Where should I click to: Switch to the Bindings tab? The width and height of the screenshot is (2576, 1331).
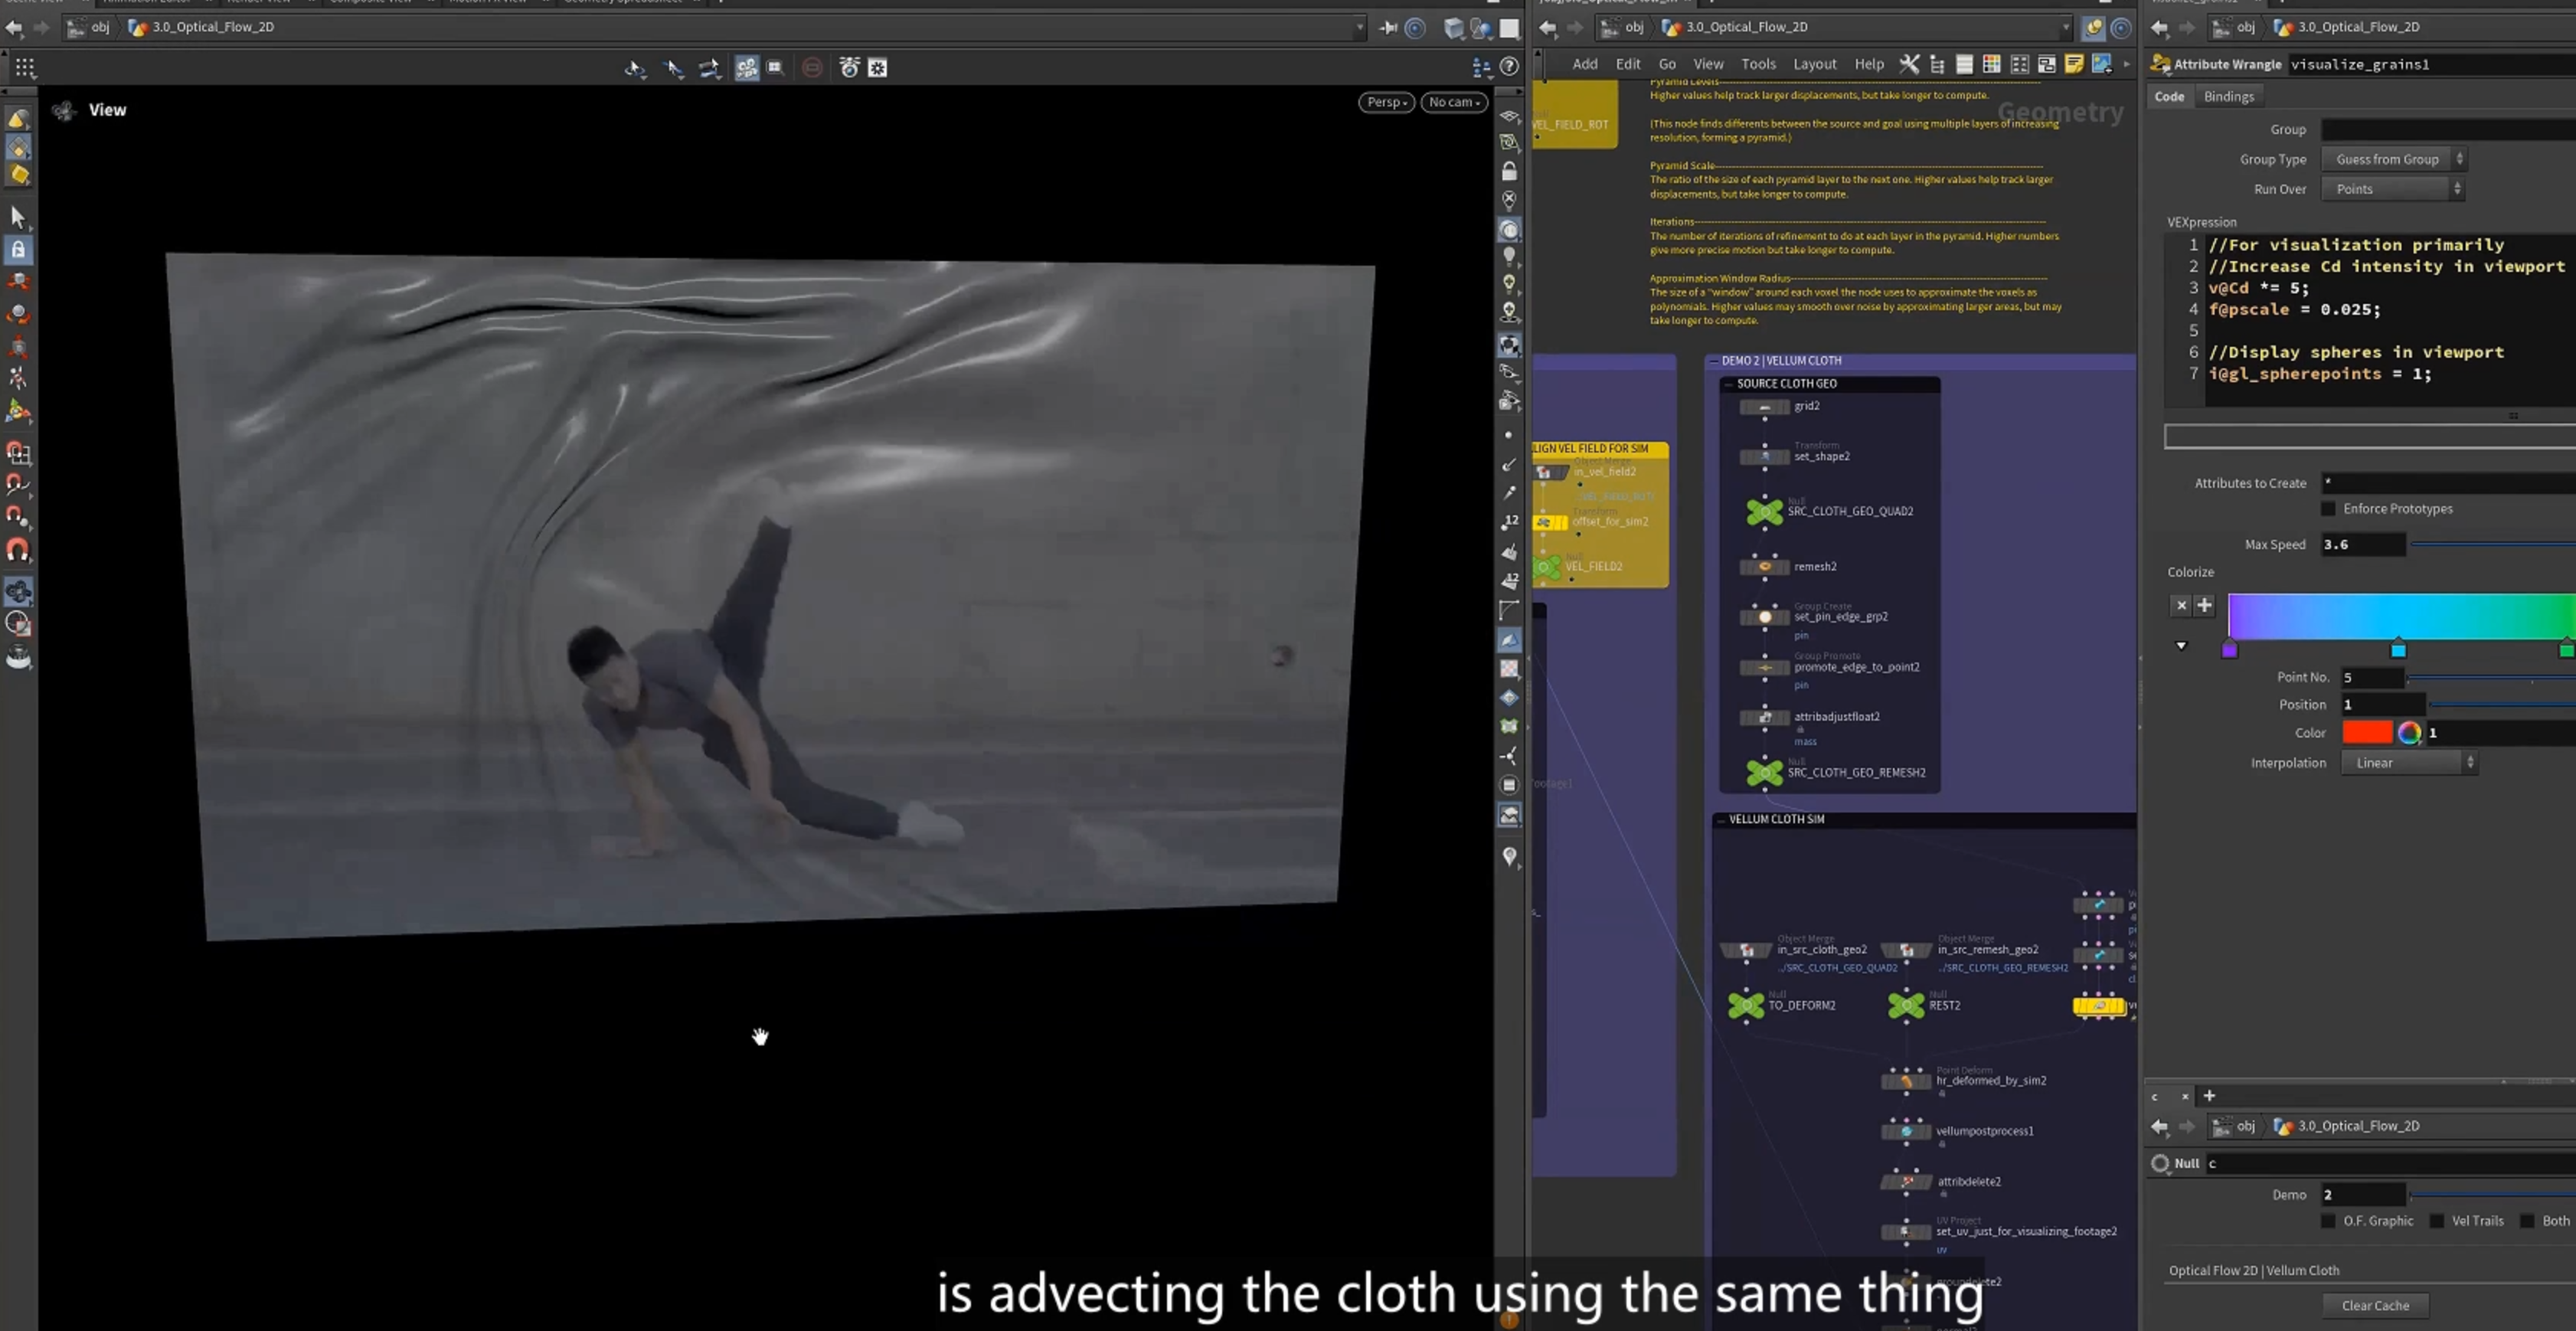(2228, 96)
